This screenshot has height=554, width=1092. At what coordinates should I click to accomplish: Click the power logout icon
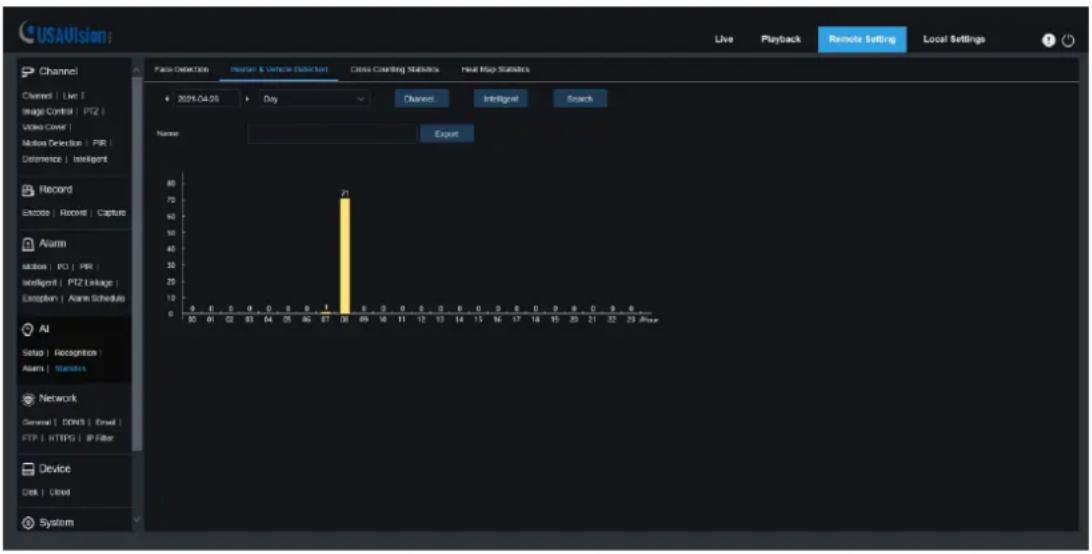coord(1068,40)
